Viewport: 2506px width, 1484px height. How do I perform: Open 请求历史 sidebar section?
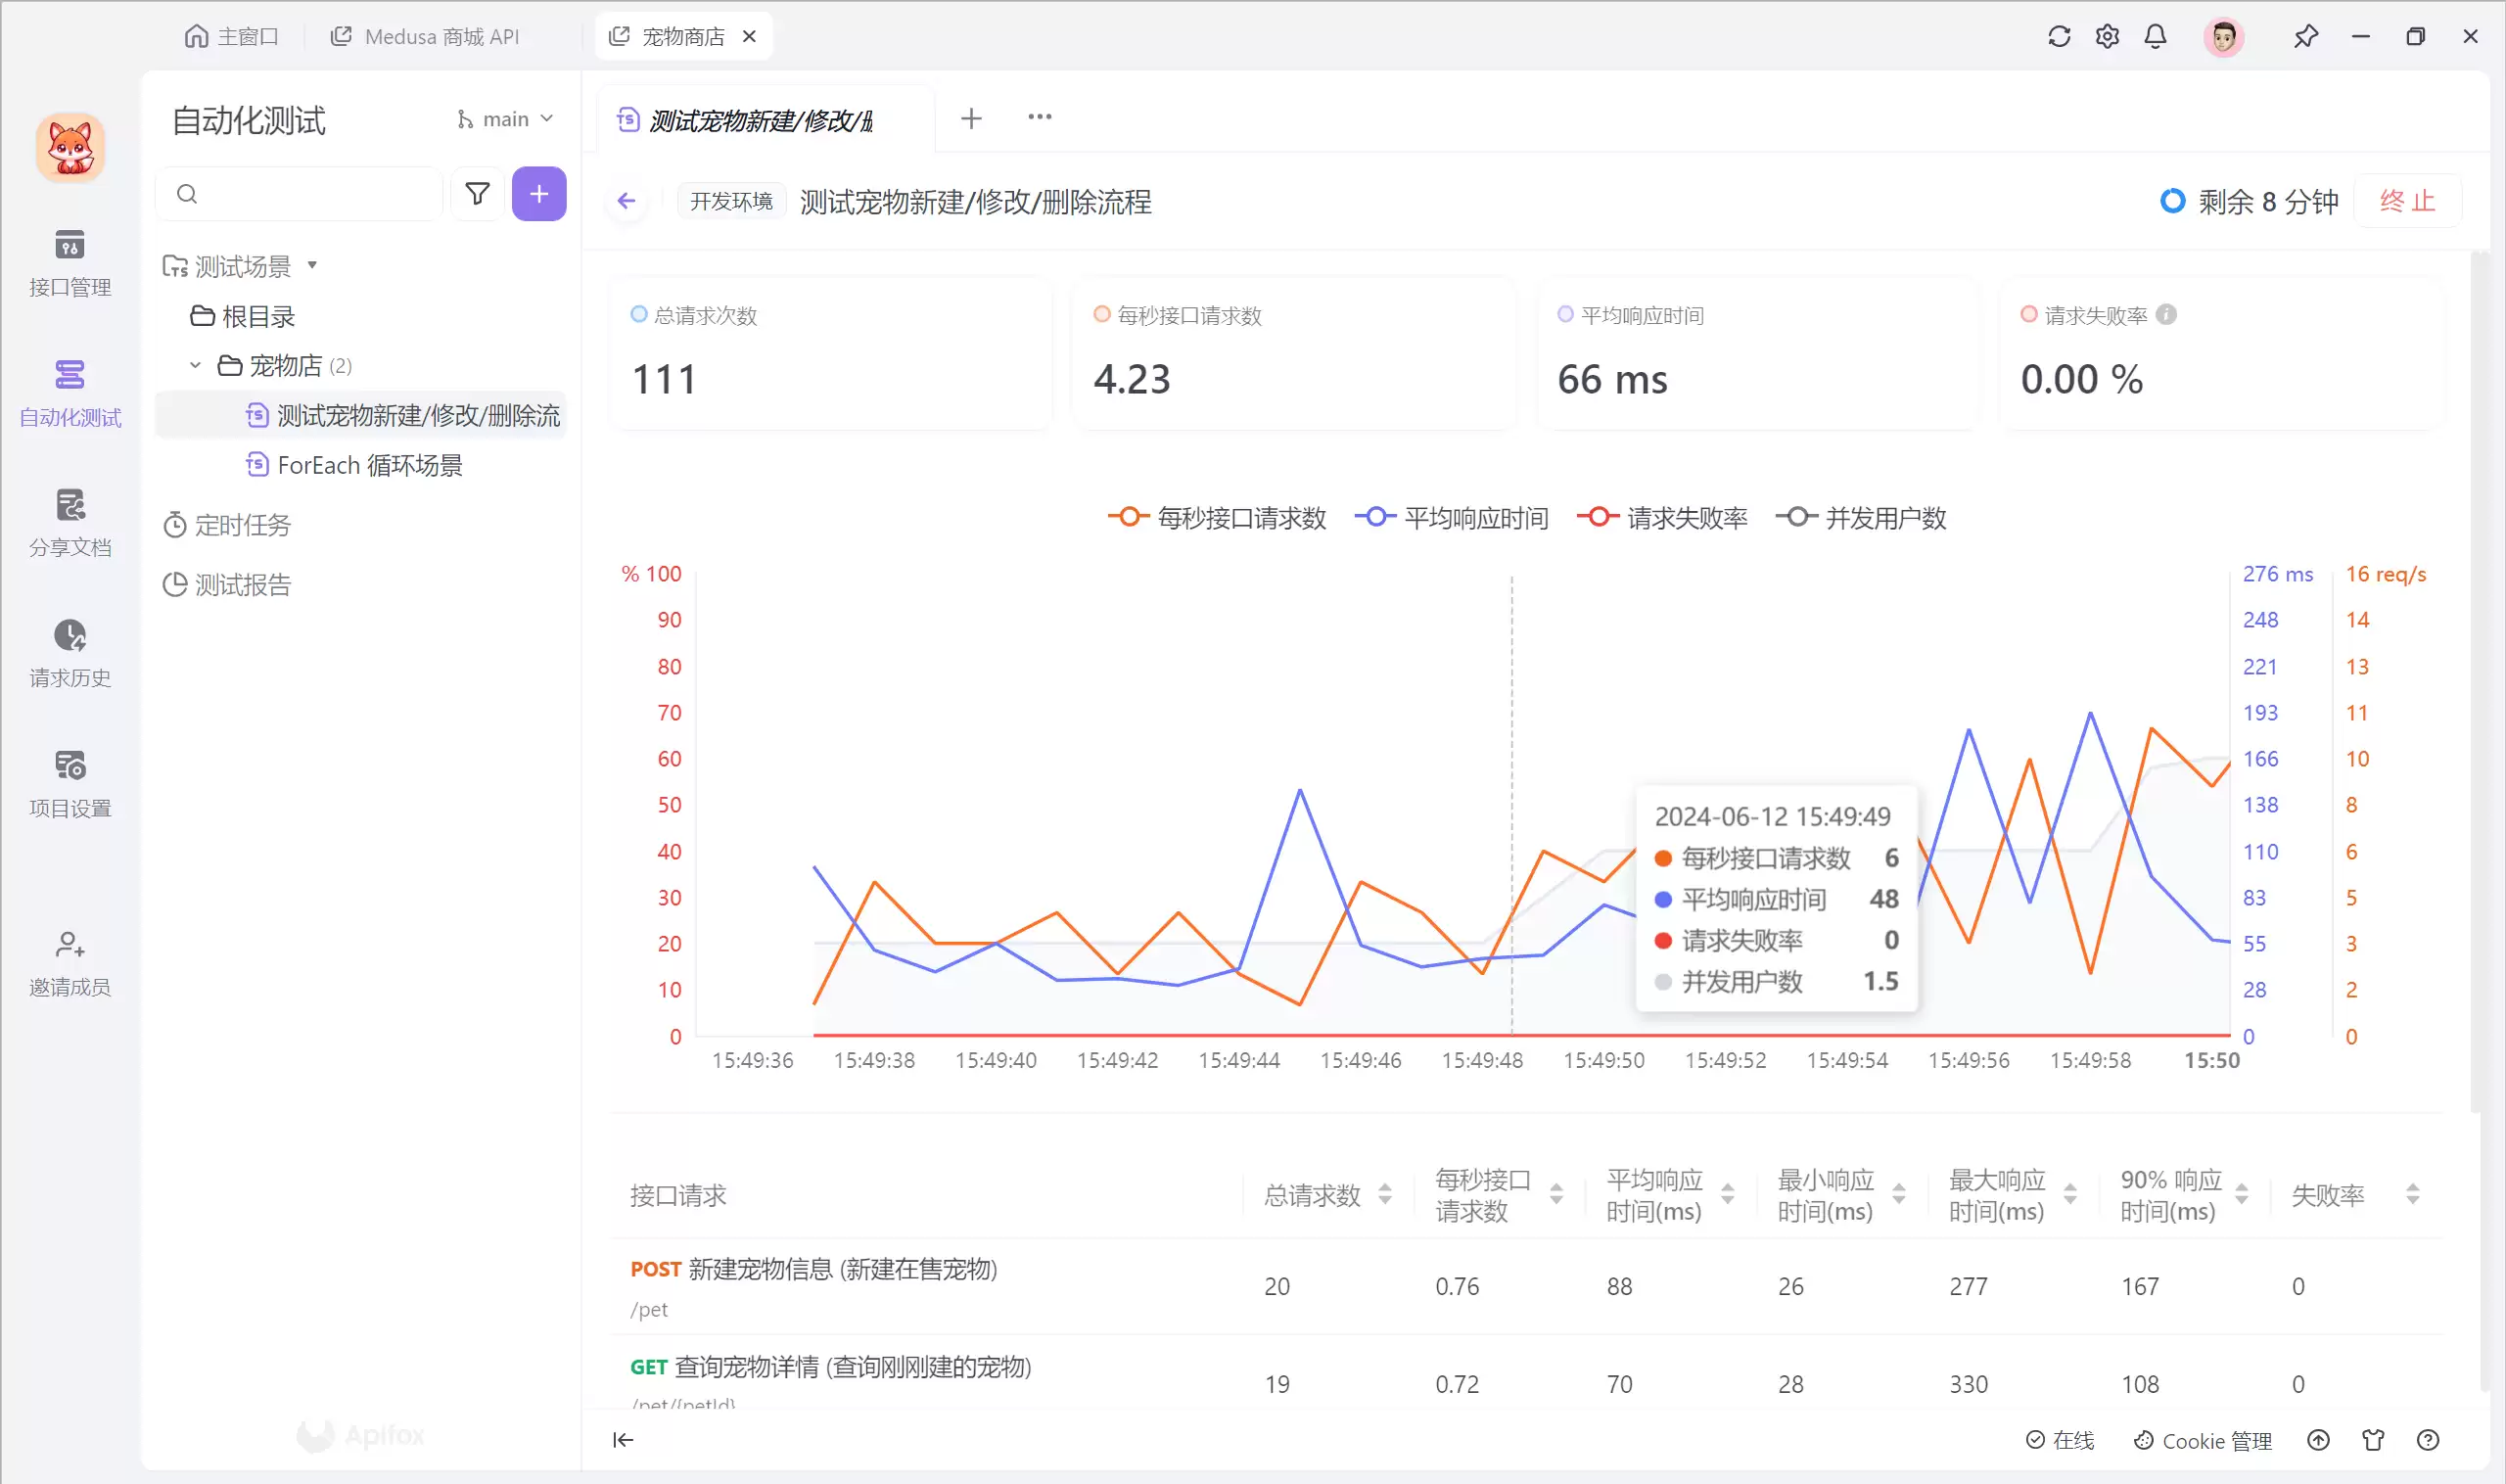[69, 653]
